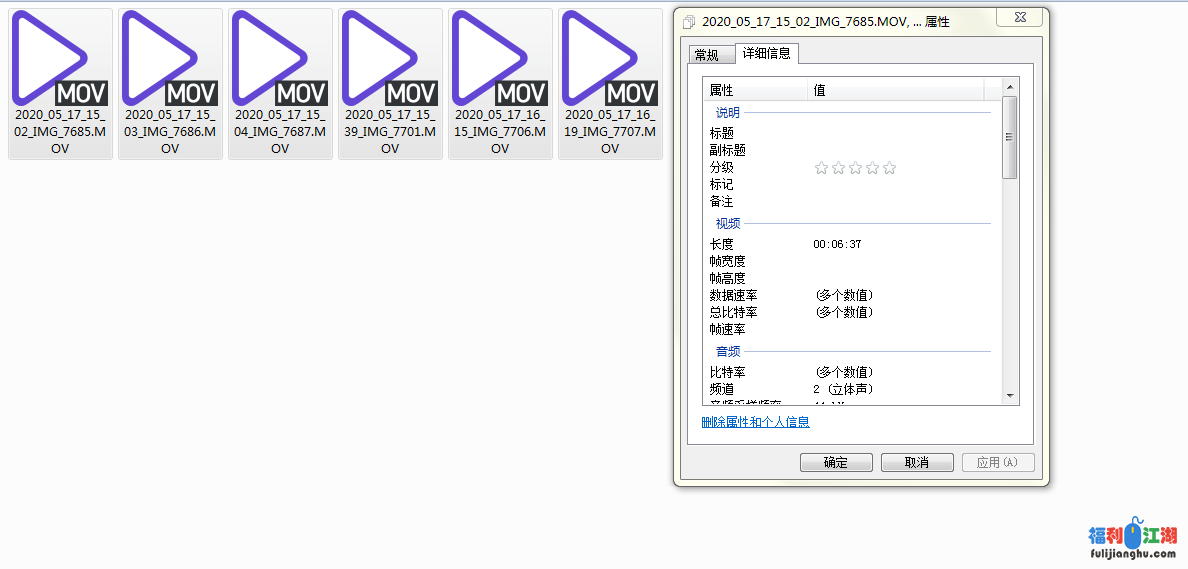Set rating to five stars

tap(890, 168)
